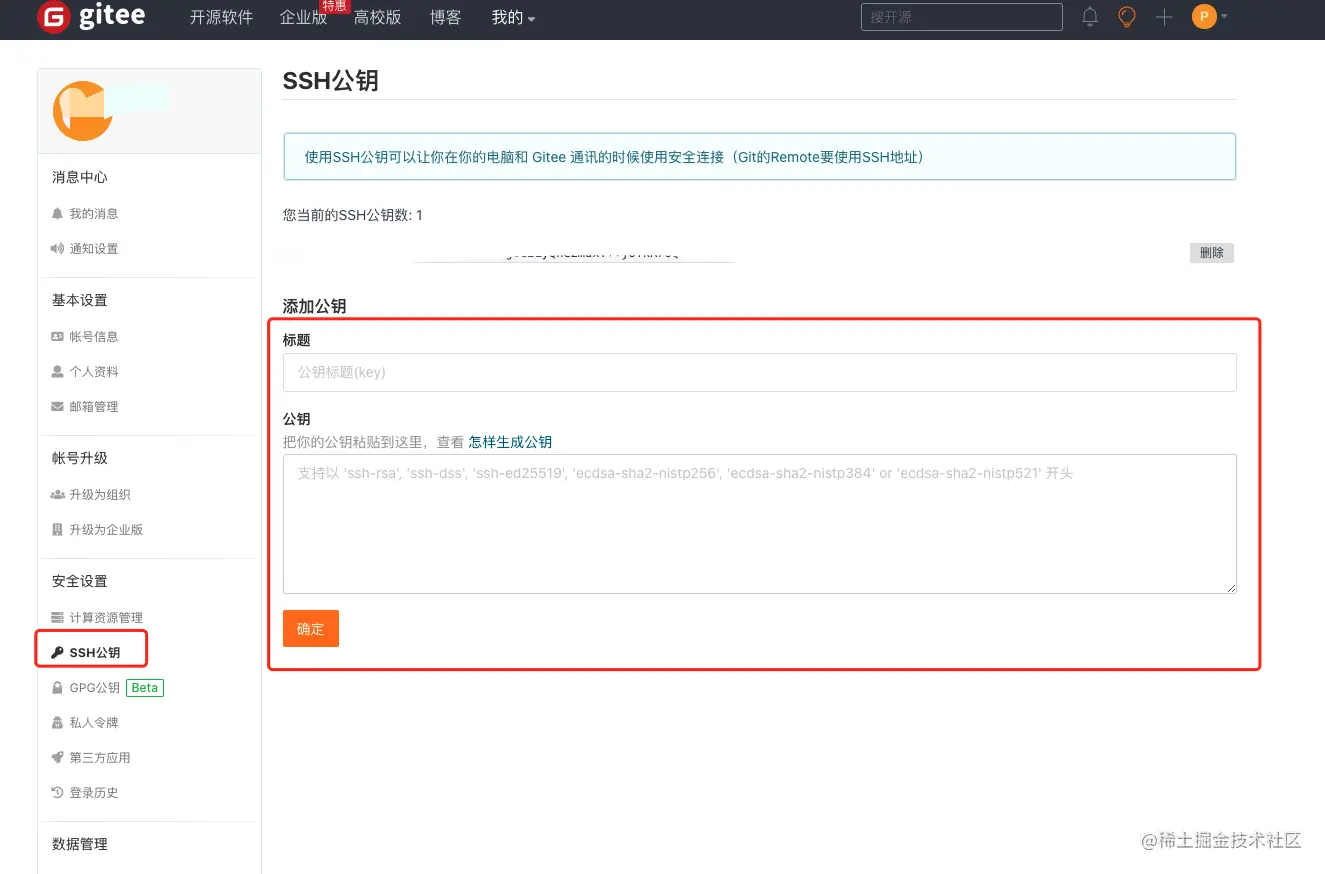Viewport: 1325px width, 874px height.
Task: Select SSH公钥 in the sidebar
Action: point(95,653)
